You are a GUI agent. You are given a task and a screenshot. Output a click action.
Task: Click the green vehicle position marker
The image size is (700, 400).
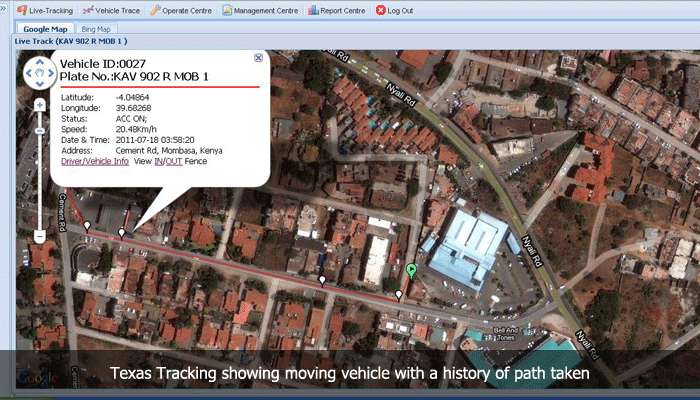click(412, 271)
